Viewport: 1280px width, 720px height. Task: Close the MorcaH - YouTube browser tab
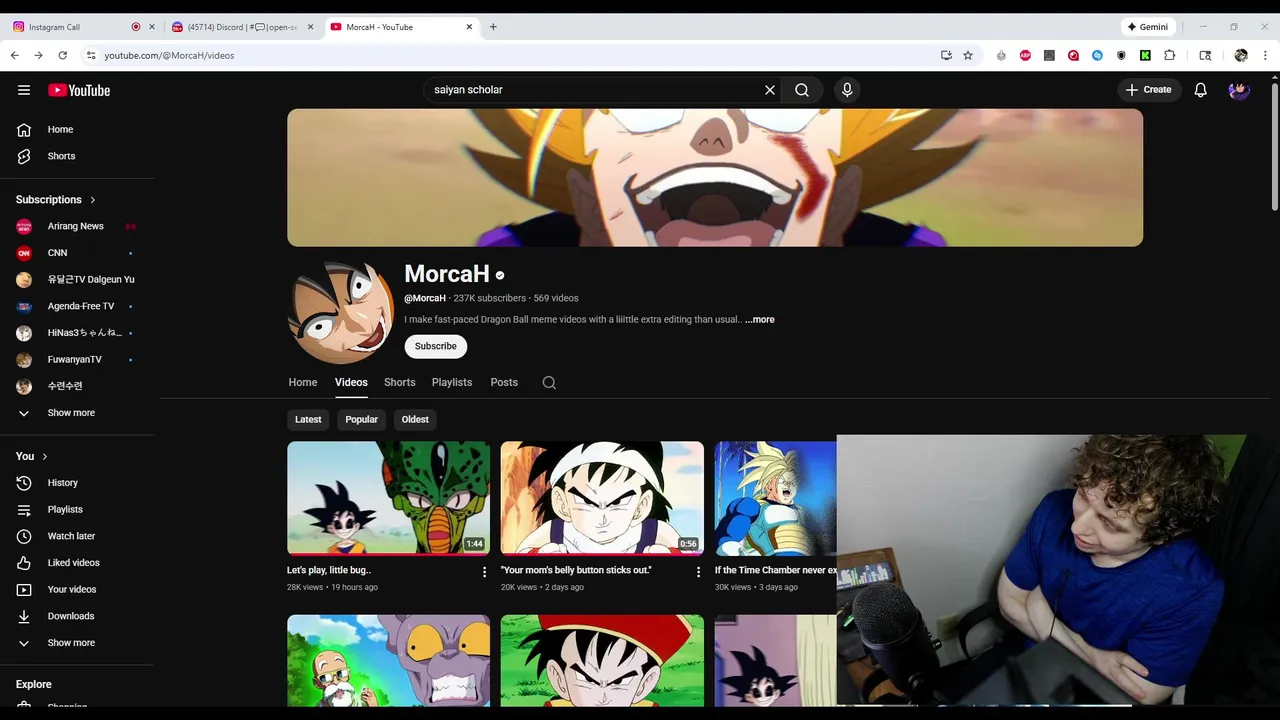(x=469, y=27)
